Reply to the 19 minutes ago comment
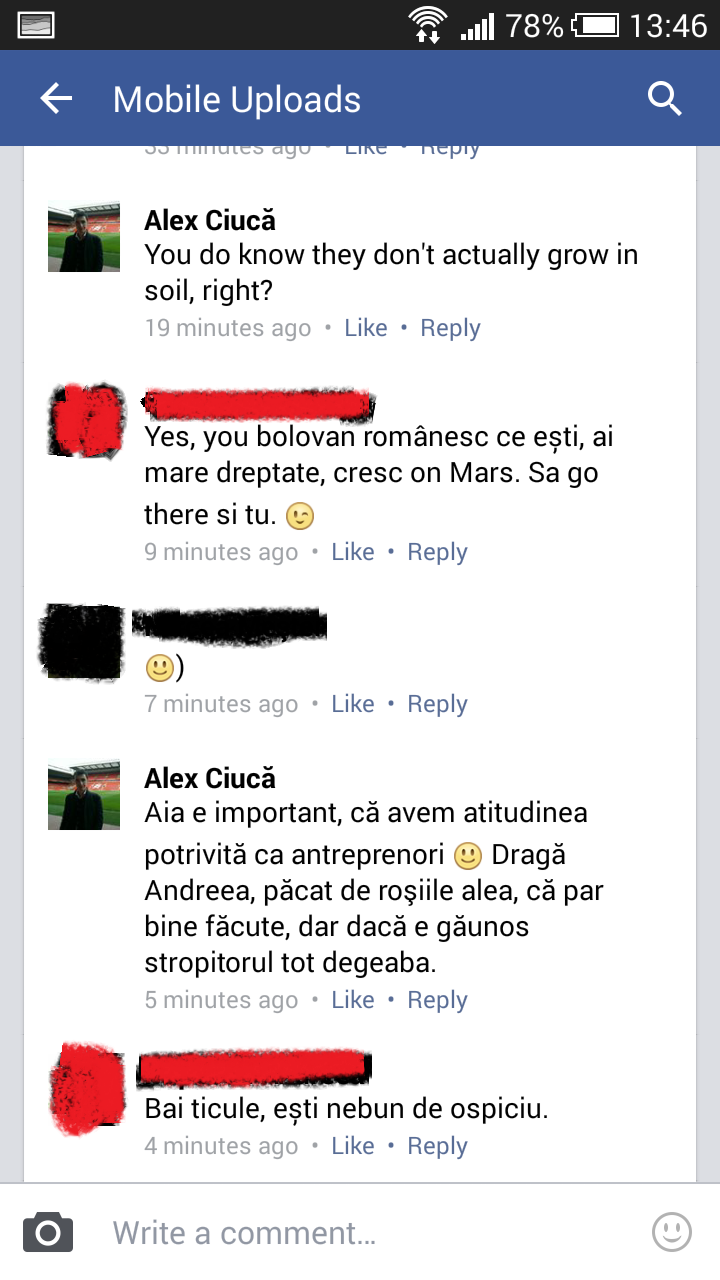 coord(450,328)
